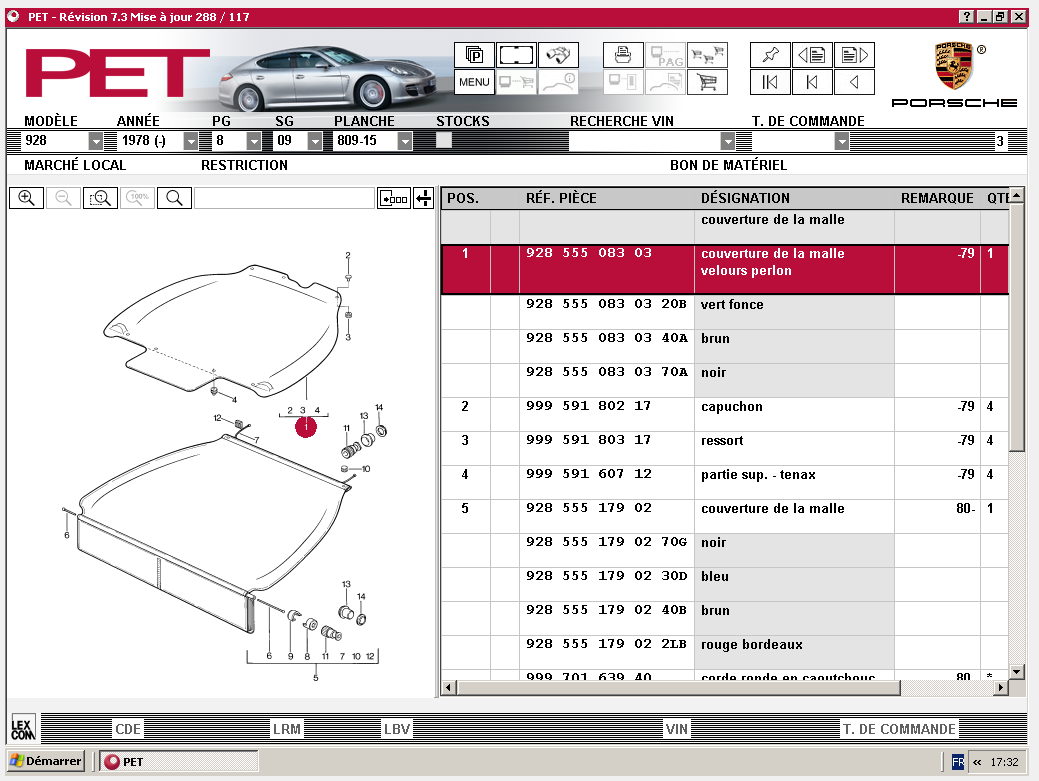Click the MENU button

pyautogui.click(x=474, y=82)
